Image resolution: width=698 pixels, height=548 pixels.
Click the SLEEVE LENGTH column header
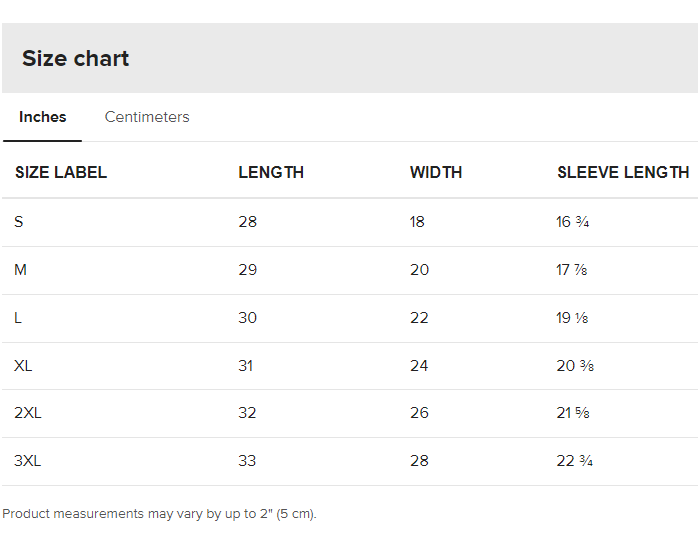coord(623,172)
